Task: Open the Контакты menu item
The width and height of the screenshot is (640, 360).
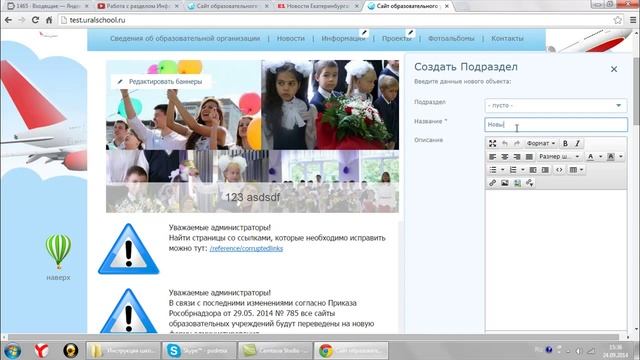Action: point(507,38)
